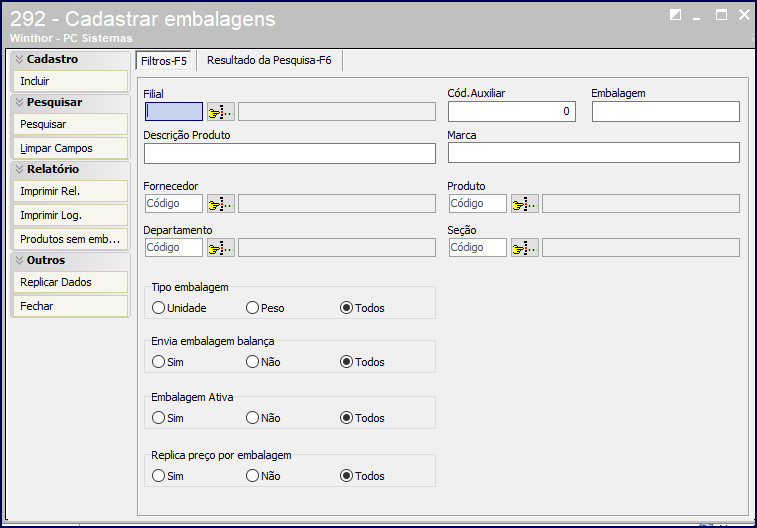Collapse the Relatório sidebar section

point(19,169)
